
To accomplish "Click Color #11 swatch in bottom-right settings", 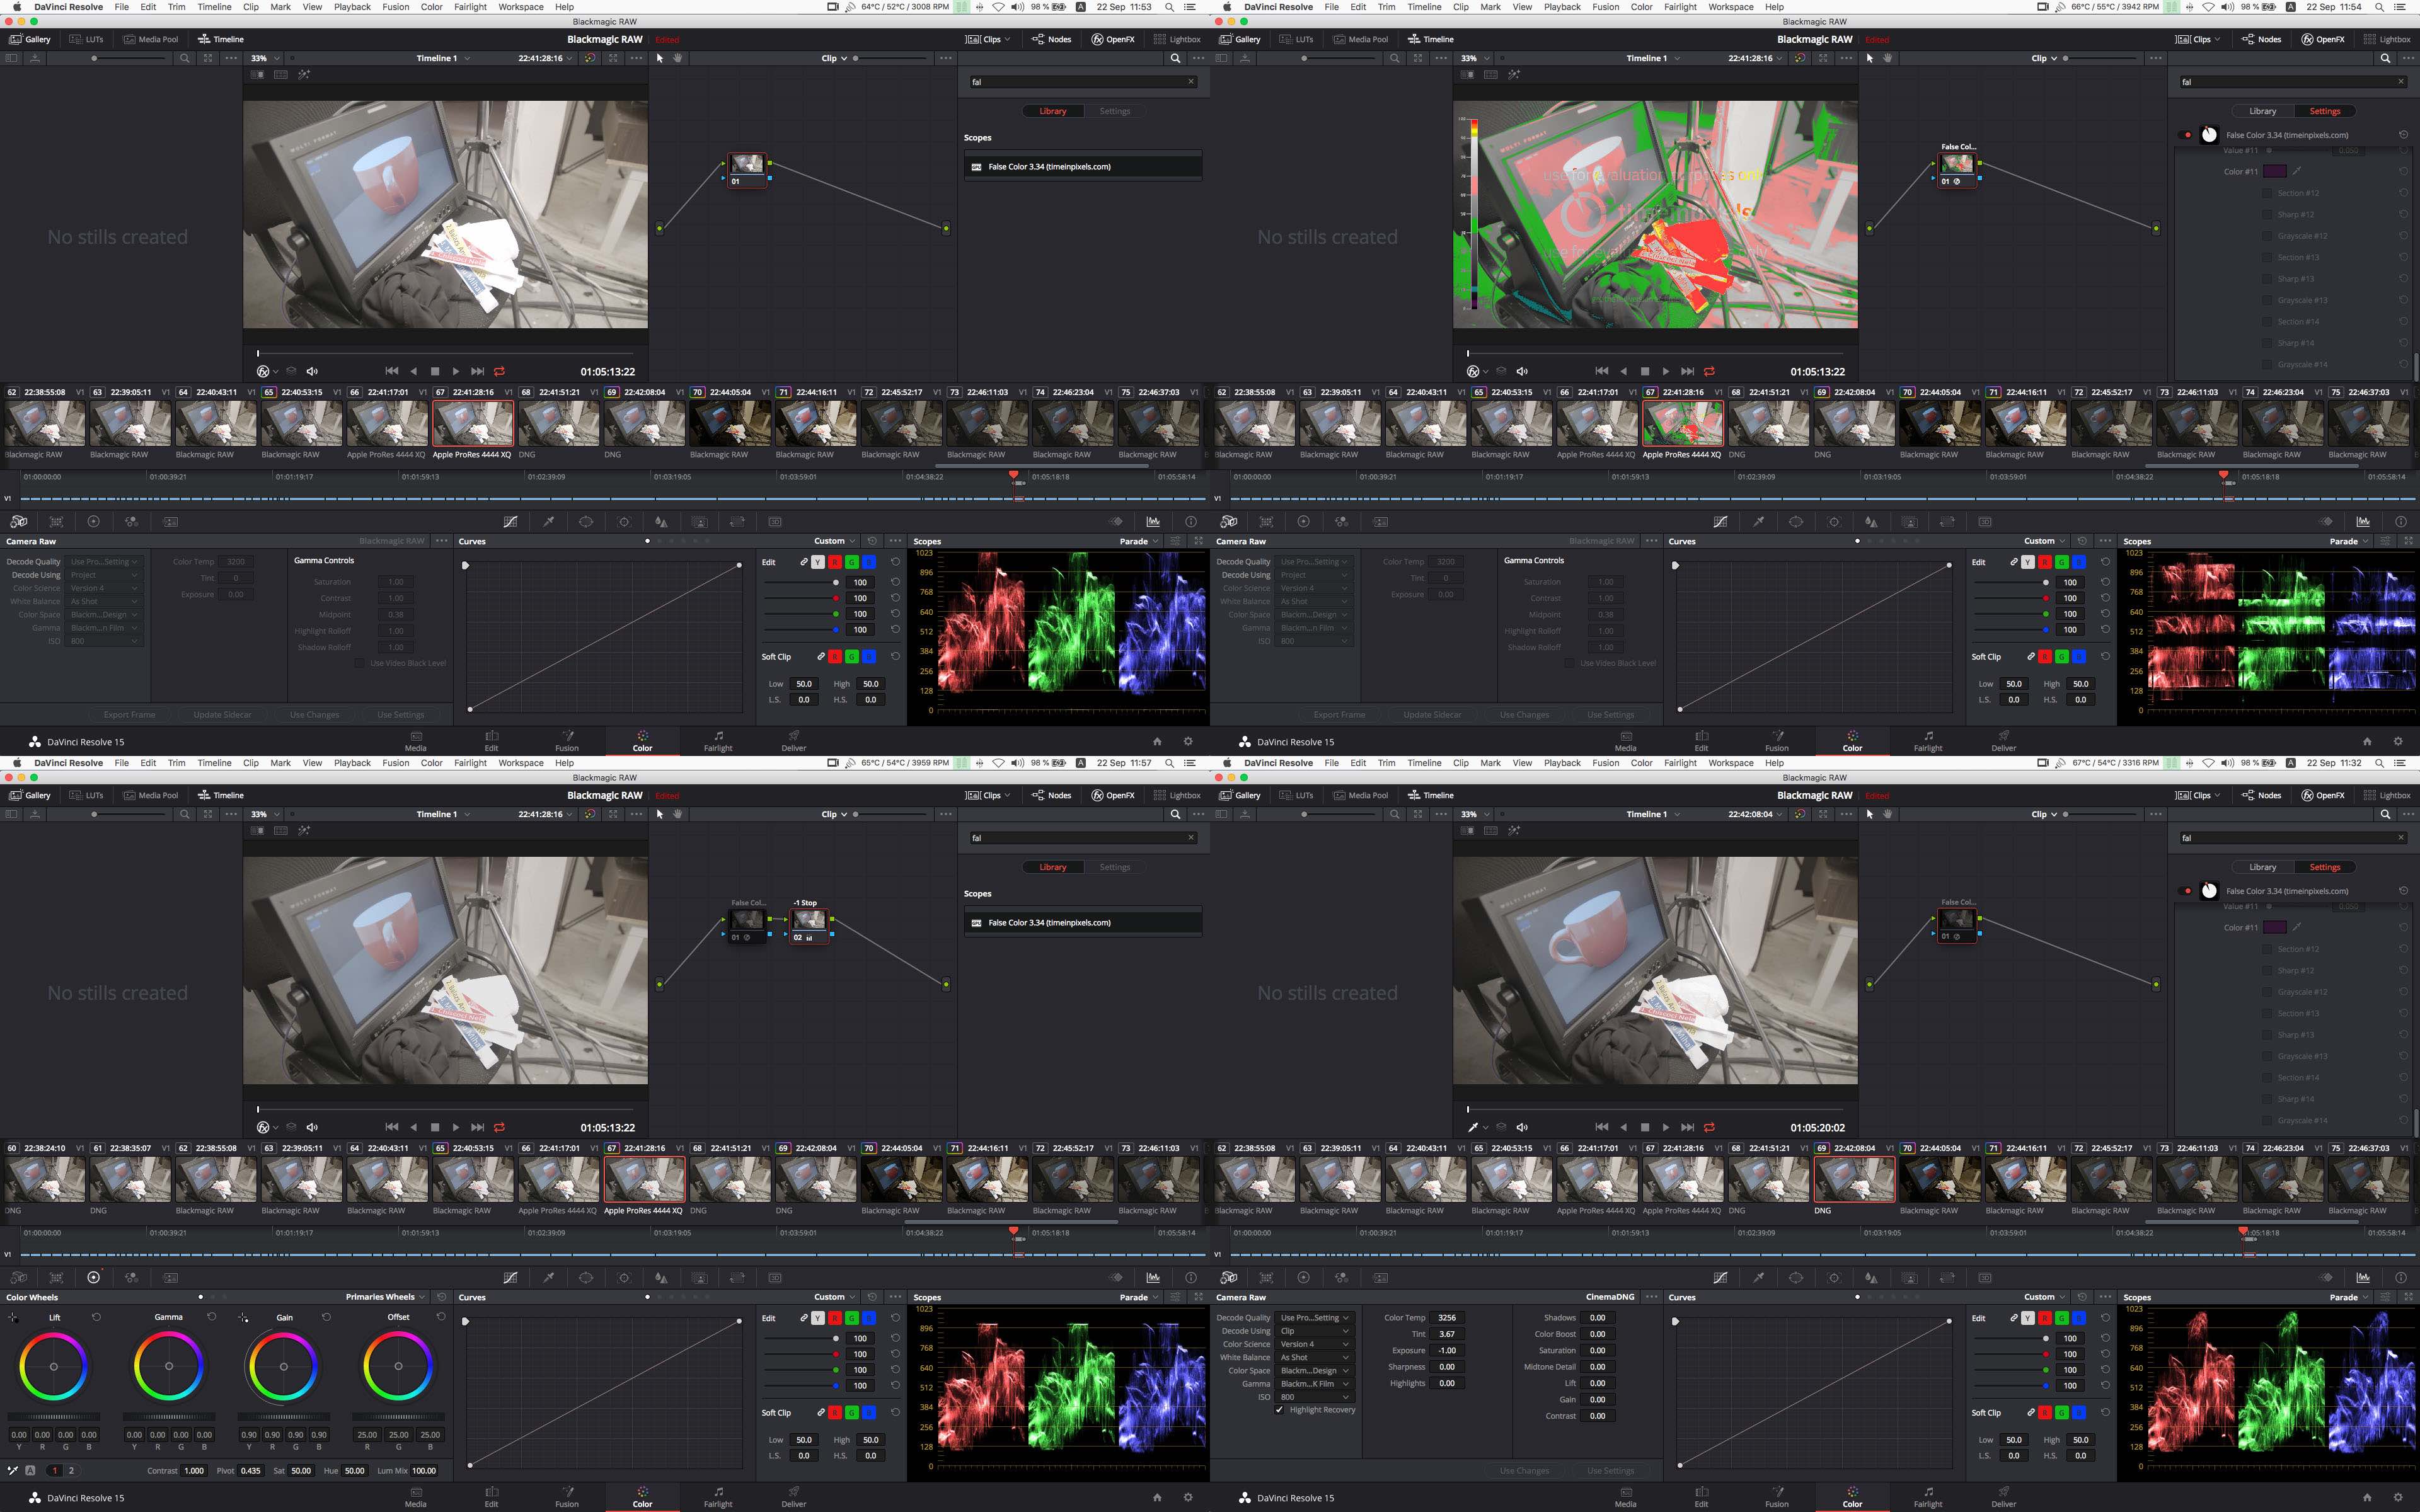I will [2274, 927].
